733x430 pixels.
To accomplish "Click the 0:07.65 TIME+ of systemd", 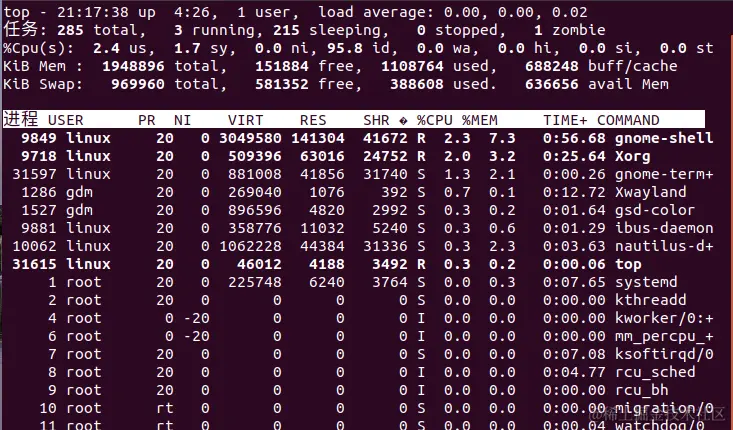I will click(x=574, y=282).
